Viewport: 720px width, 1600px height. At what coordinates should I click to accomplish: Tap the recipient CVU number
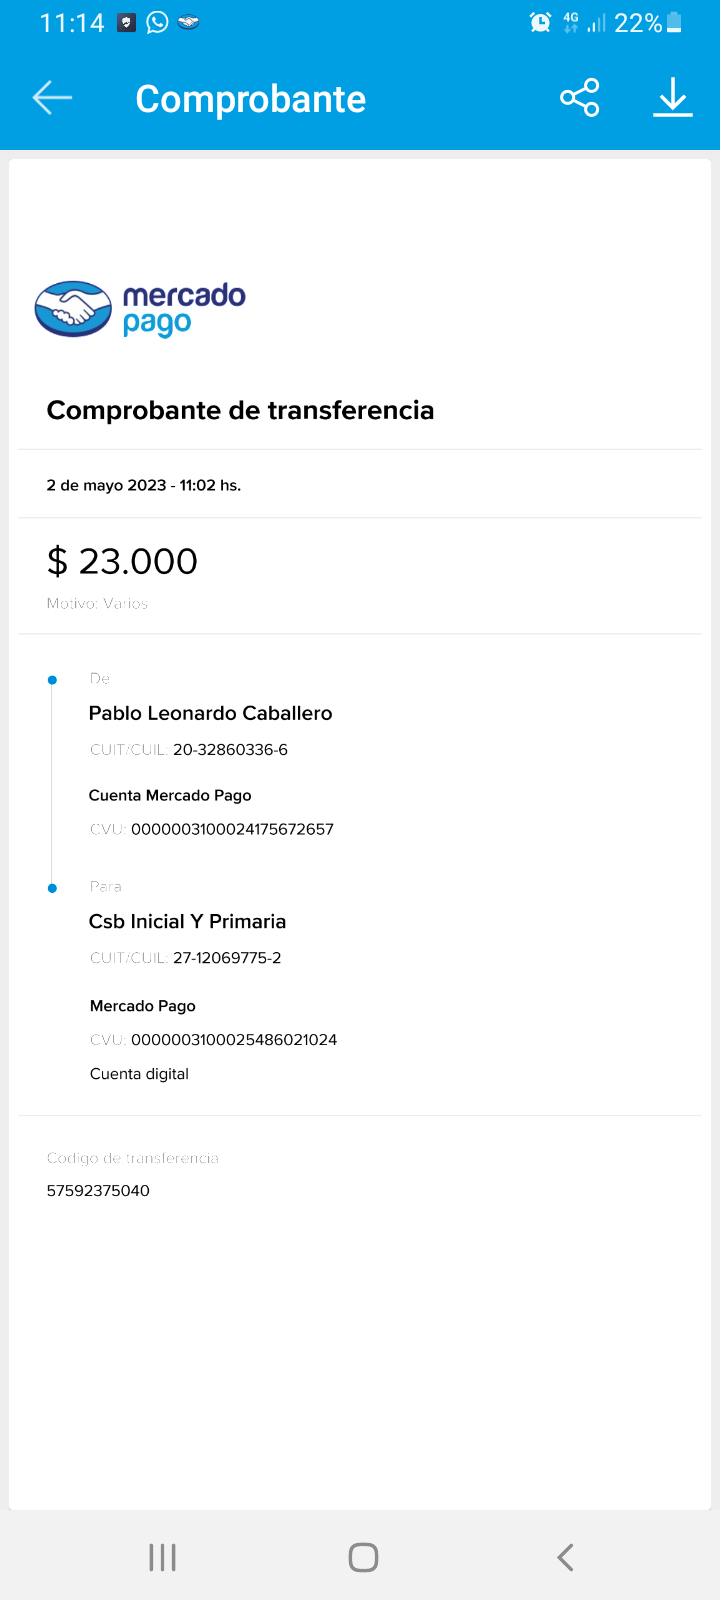click(x=234, y=1039)
